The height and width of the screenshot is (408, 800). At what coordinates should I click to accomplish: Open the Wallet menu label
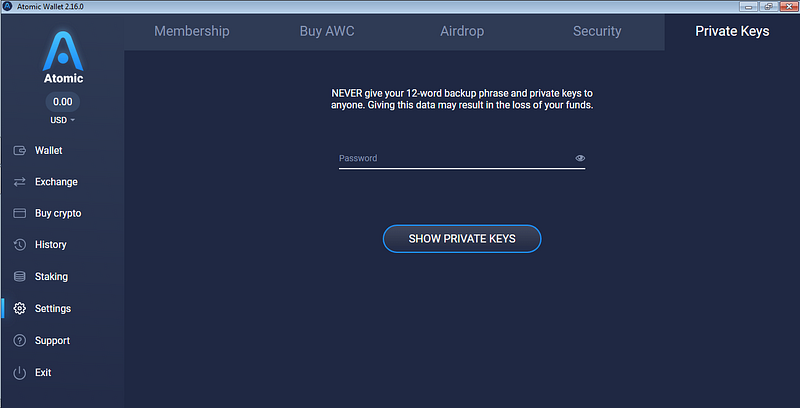point(48,150)
